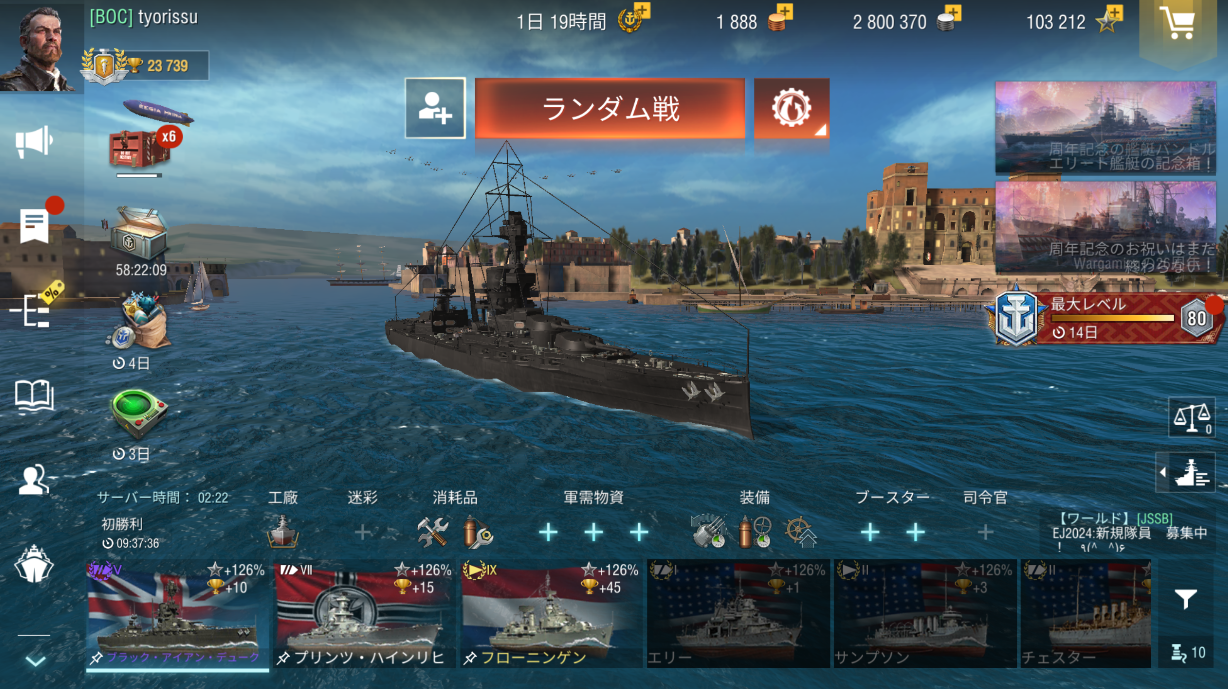This screenshot has width=1228, height=689.
Task: Open the logbook icon in sidebar
Action: click(x=34, y=396)
